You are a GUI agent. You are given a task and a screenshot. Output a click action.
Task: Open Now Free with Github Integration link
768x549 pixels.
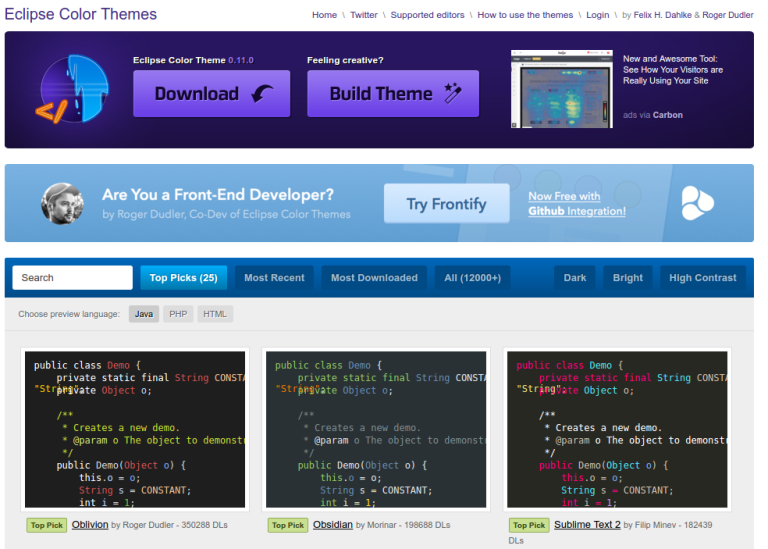(x=576, y=204)
